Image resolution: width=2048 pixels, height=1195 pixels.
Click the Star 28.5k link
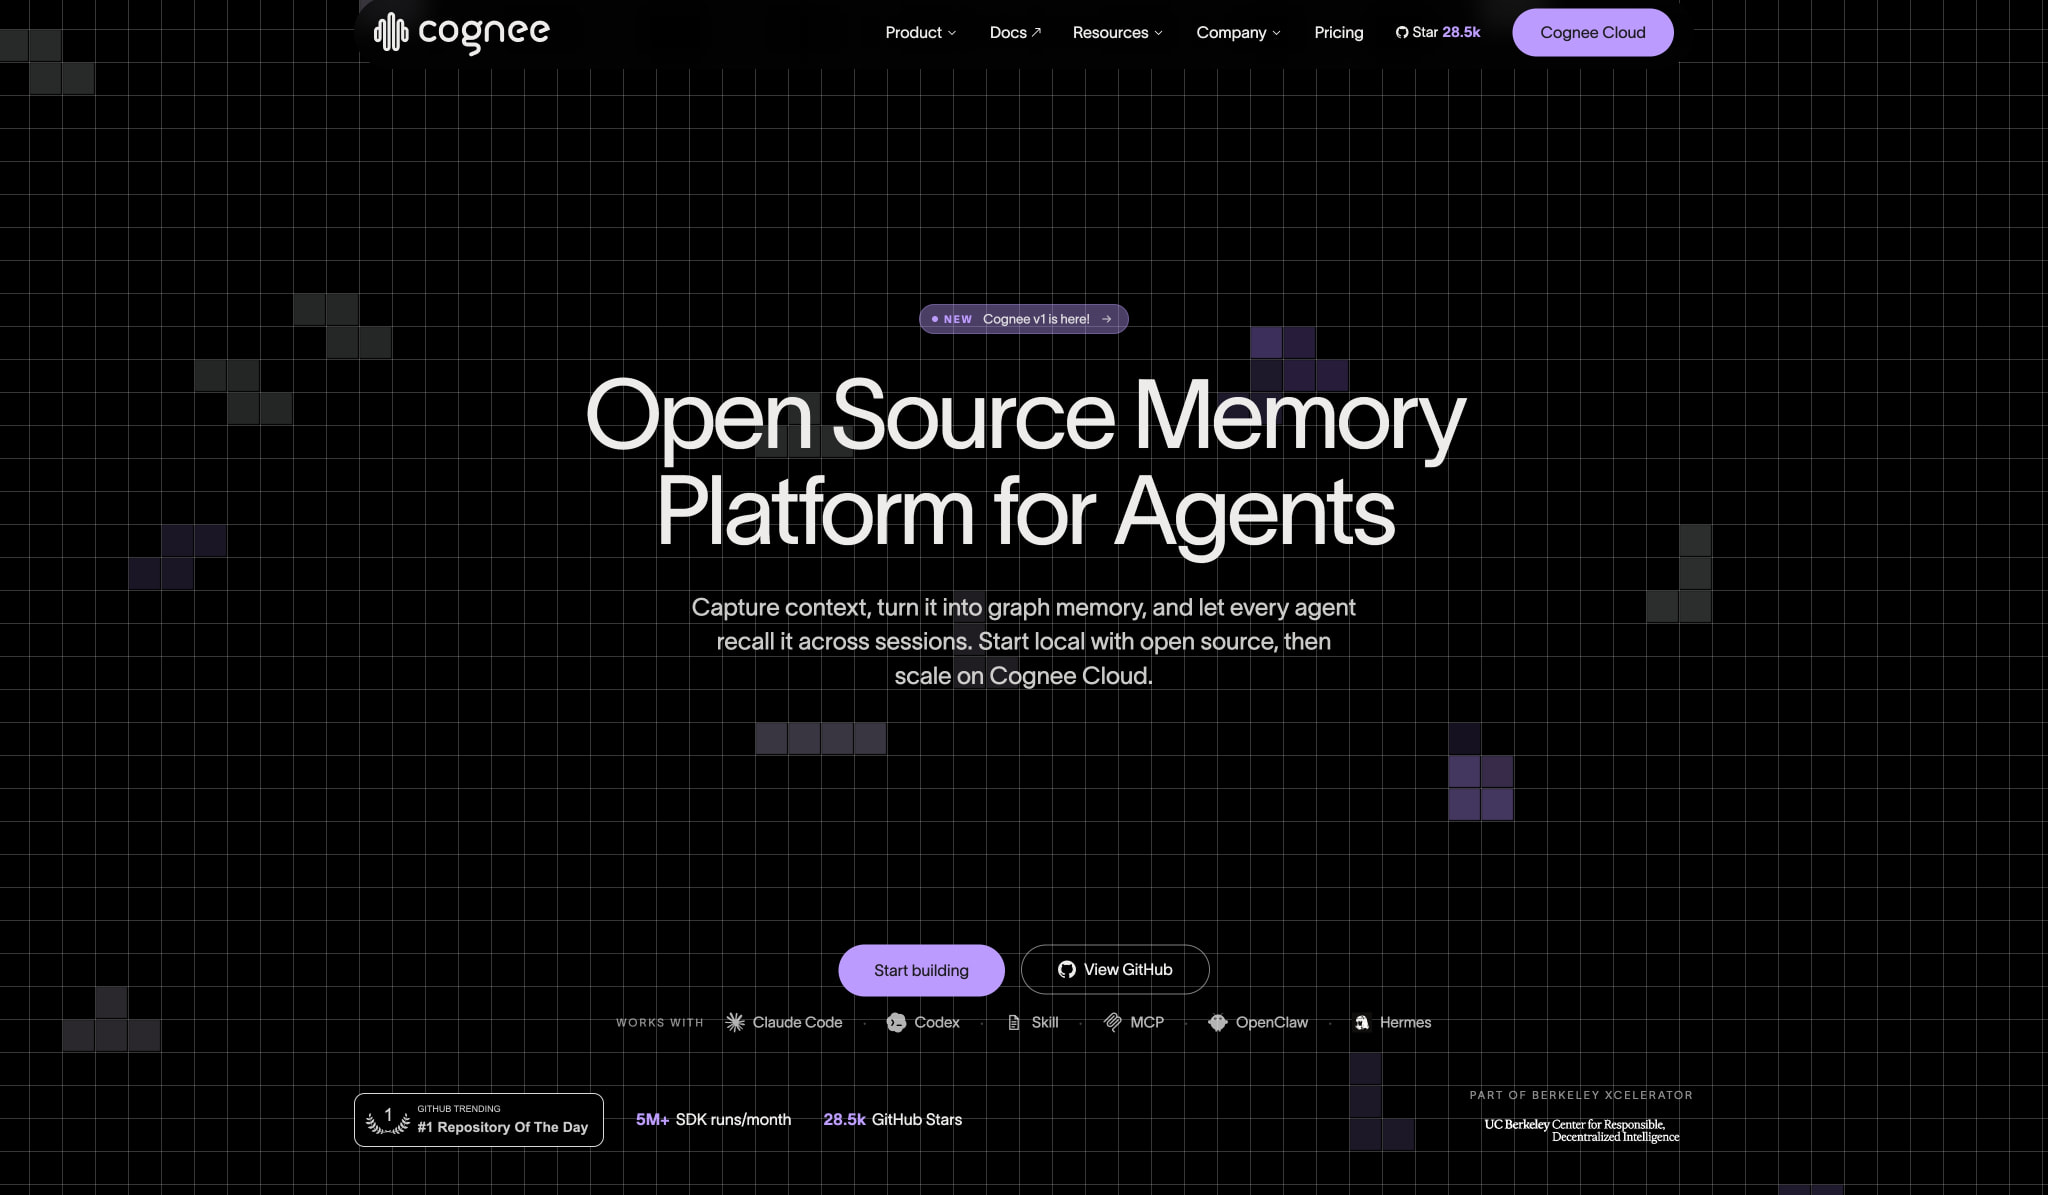(x=1438, y=33)
